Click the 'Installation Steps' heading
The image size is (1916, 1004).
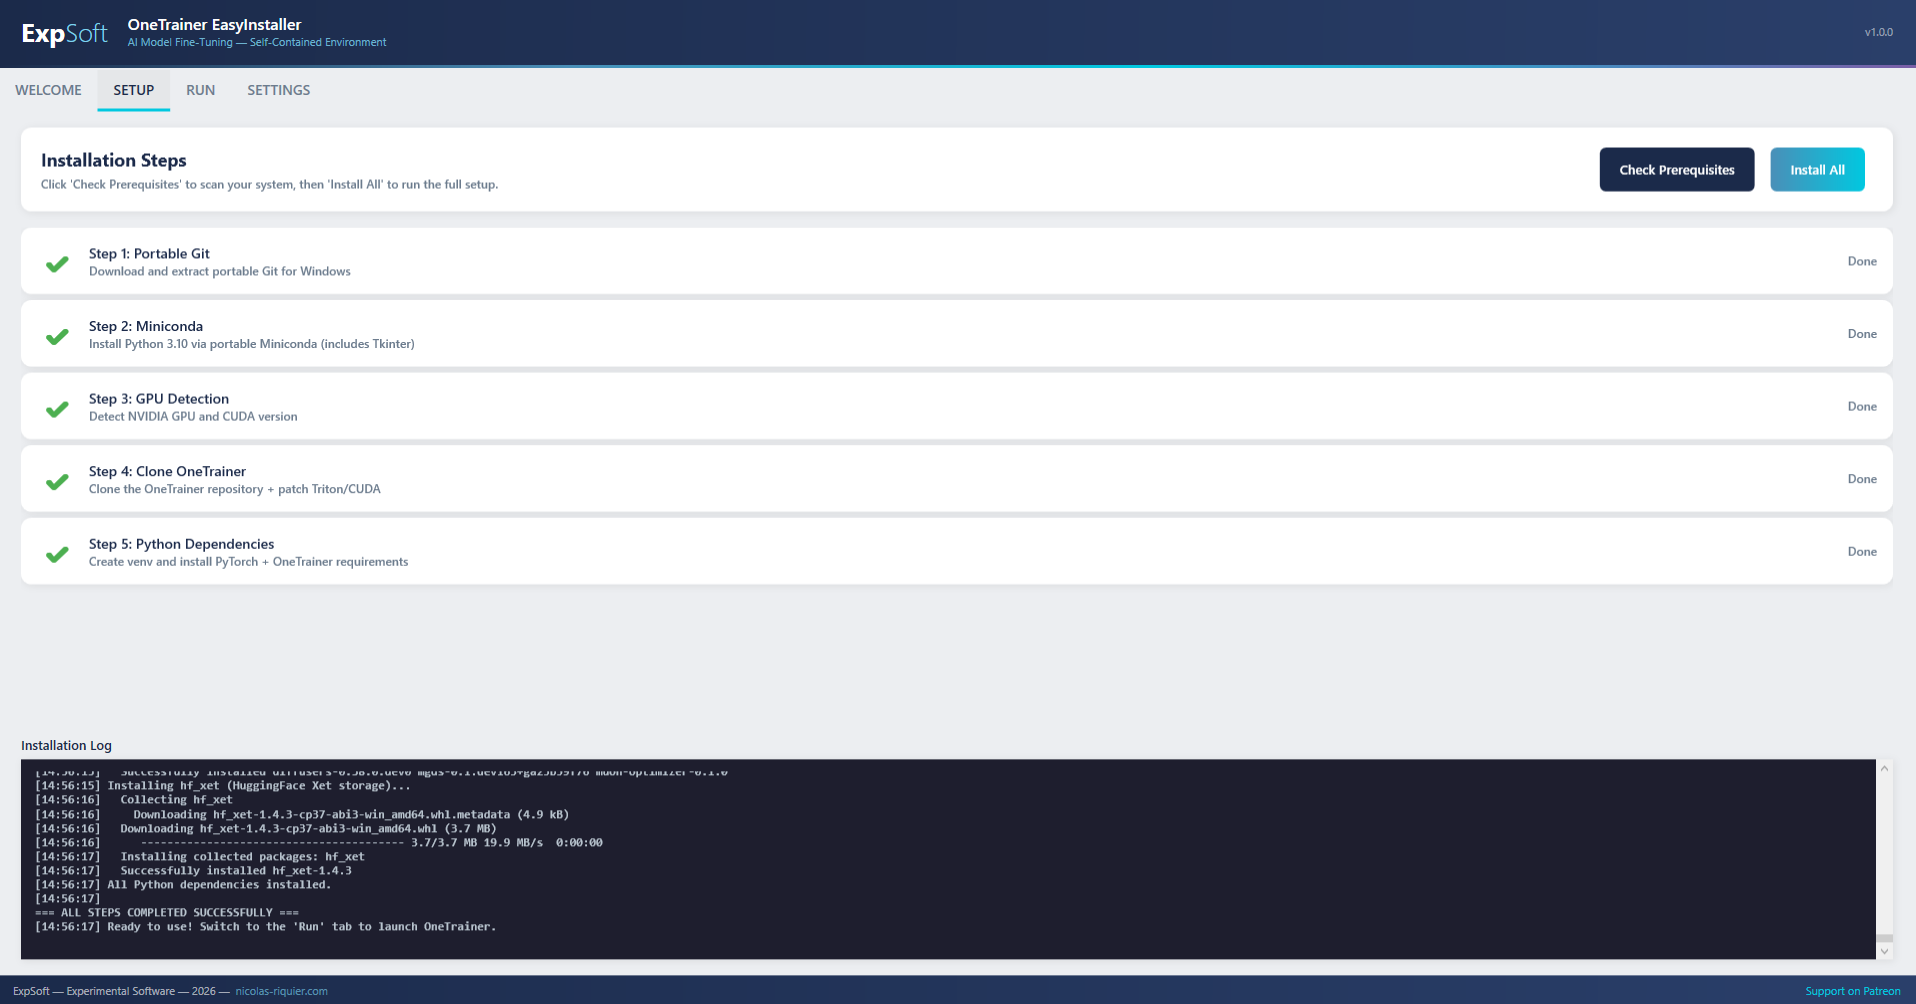113,160
